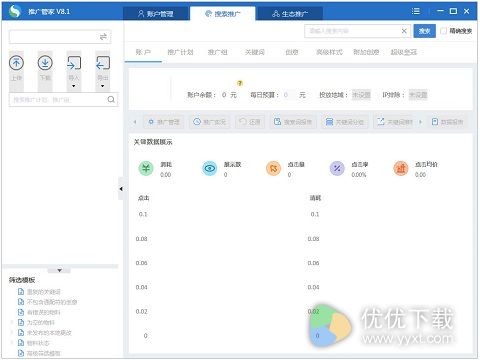Click the 还原 undo toolbar button

pos(250,122)
